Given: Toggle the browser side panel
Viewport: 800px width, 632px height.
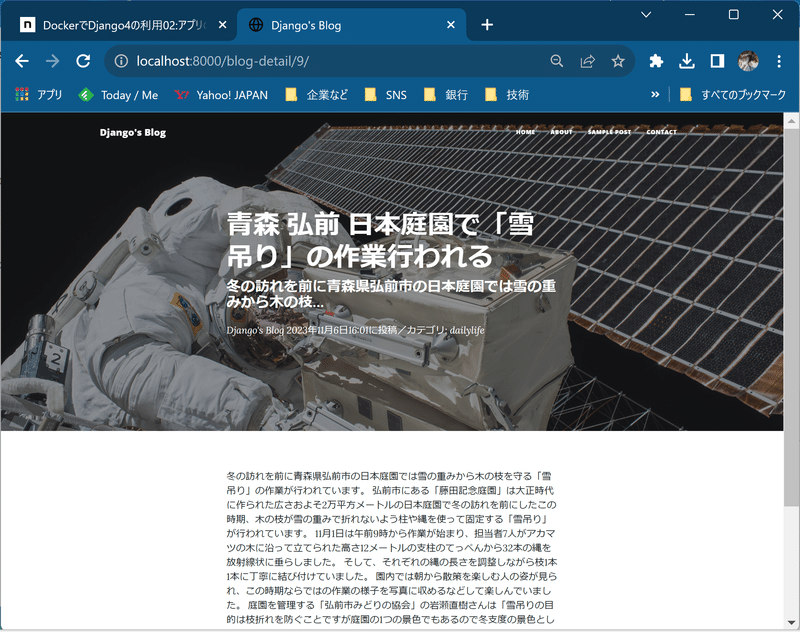Looking at the screenshot, I should [717, 61].
